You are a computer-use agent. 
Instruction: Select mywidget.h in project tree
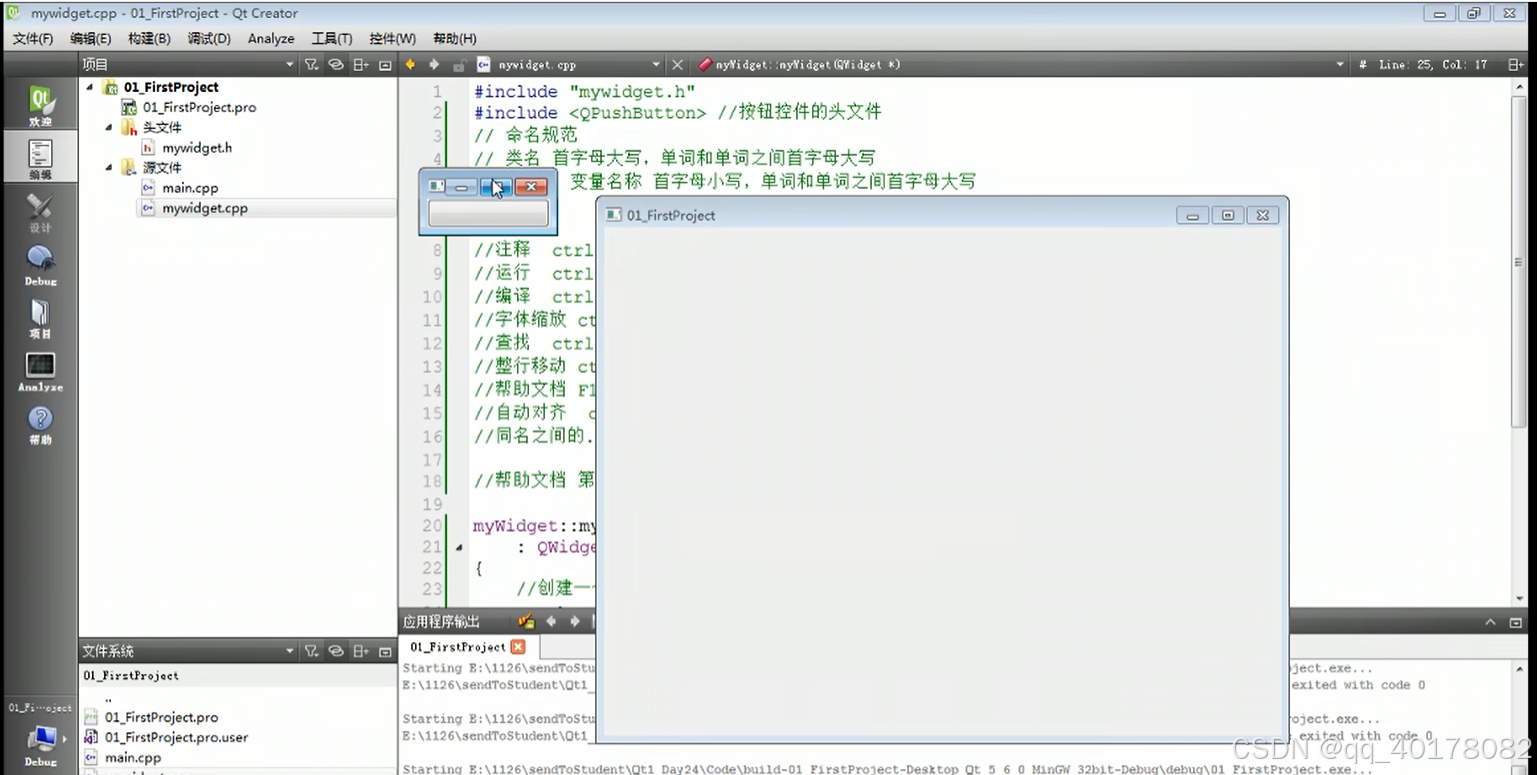point(197,147)
